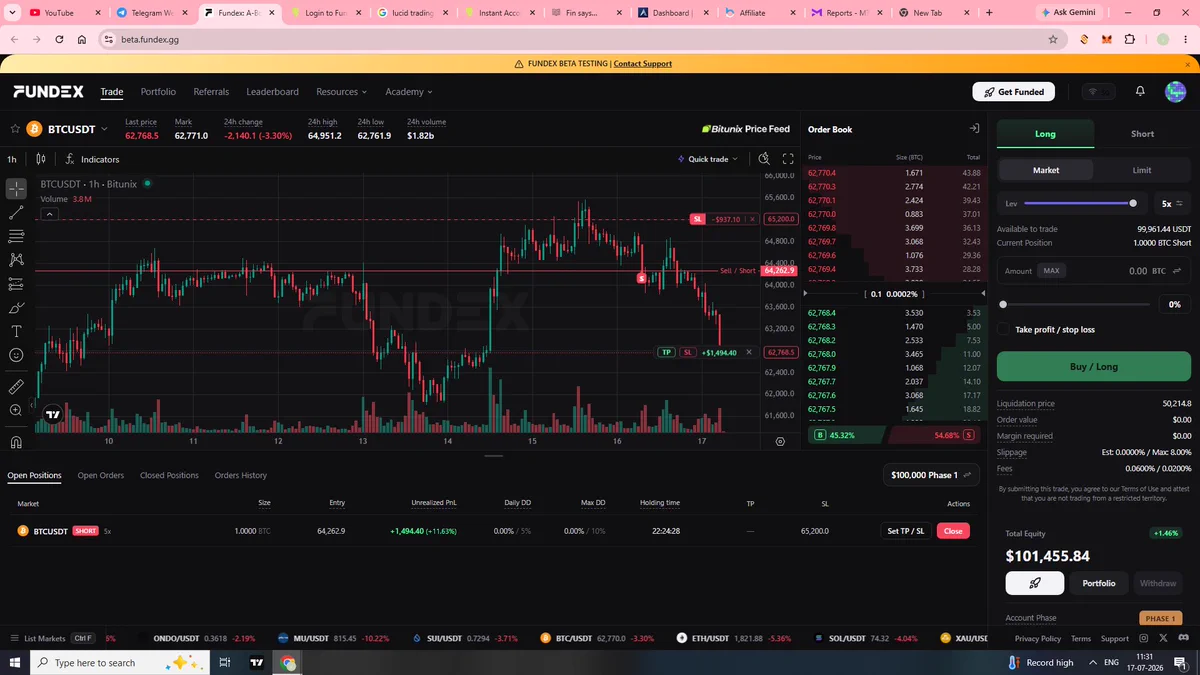Open the Windows taskbar search box

pos(120,663)
